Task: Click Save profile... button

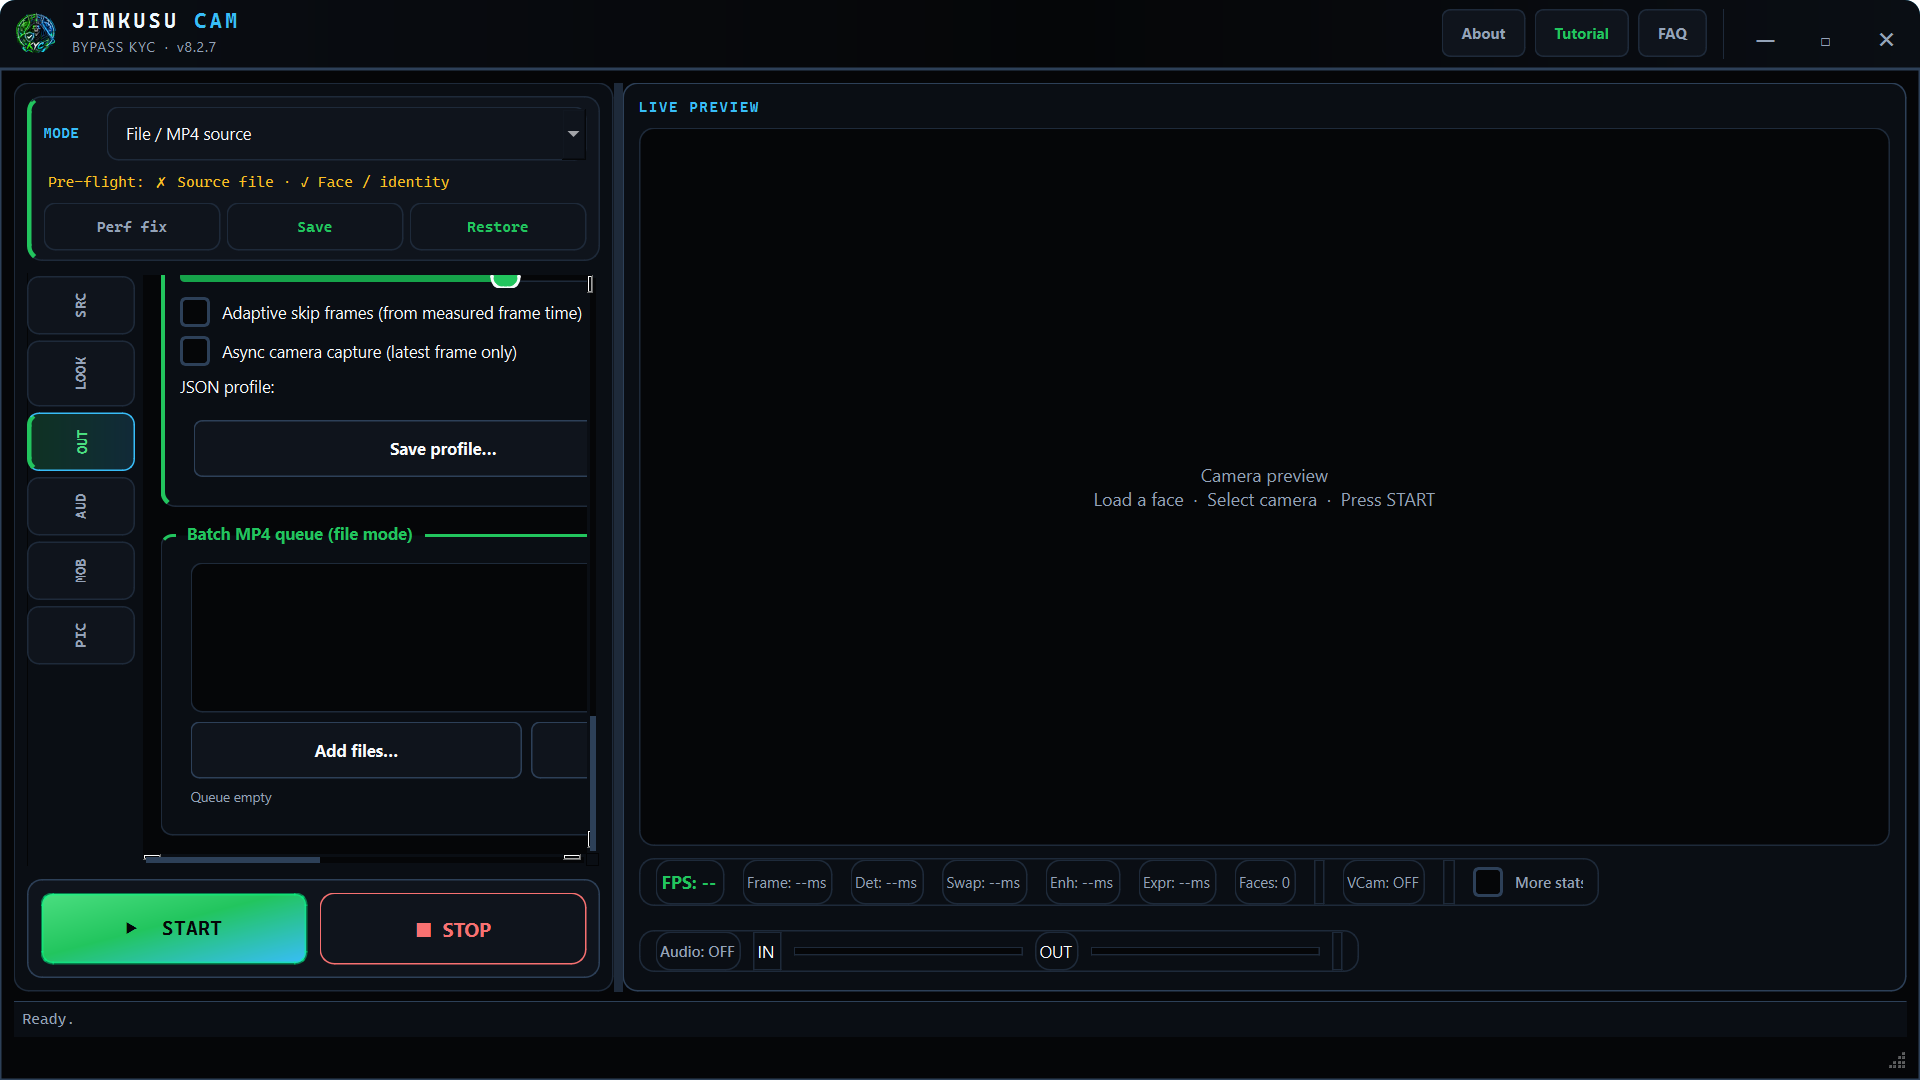Action: coord(391,449)
